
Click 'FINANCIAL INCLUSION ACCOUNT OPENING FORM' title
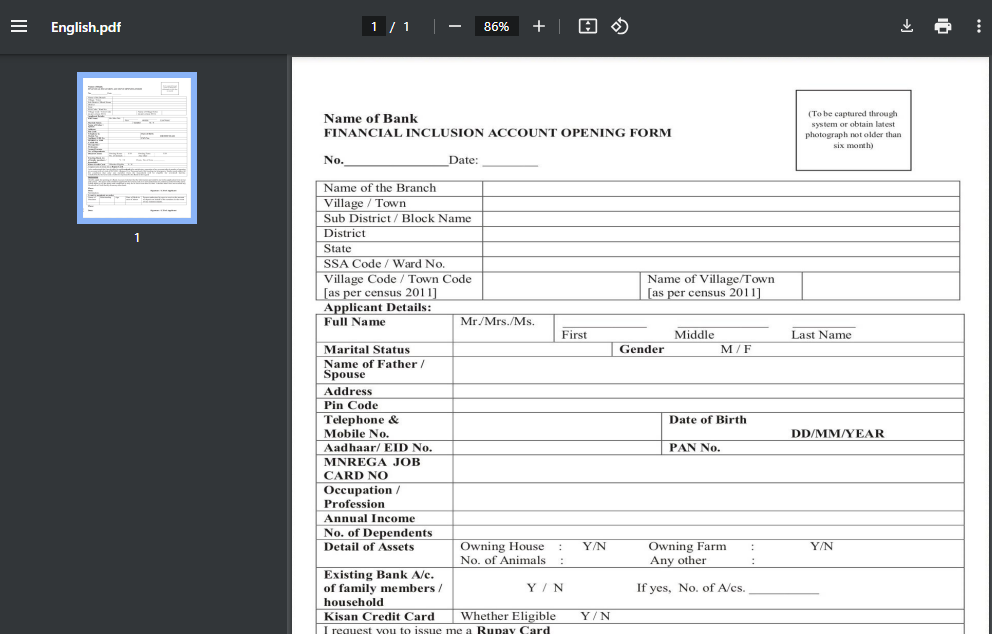[x=497, y=133]
